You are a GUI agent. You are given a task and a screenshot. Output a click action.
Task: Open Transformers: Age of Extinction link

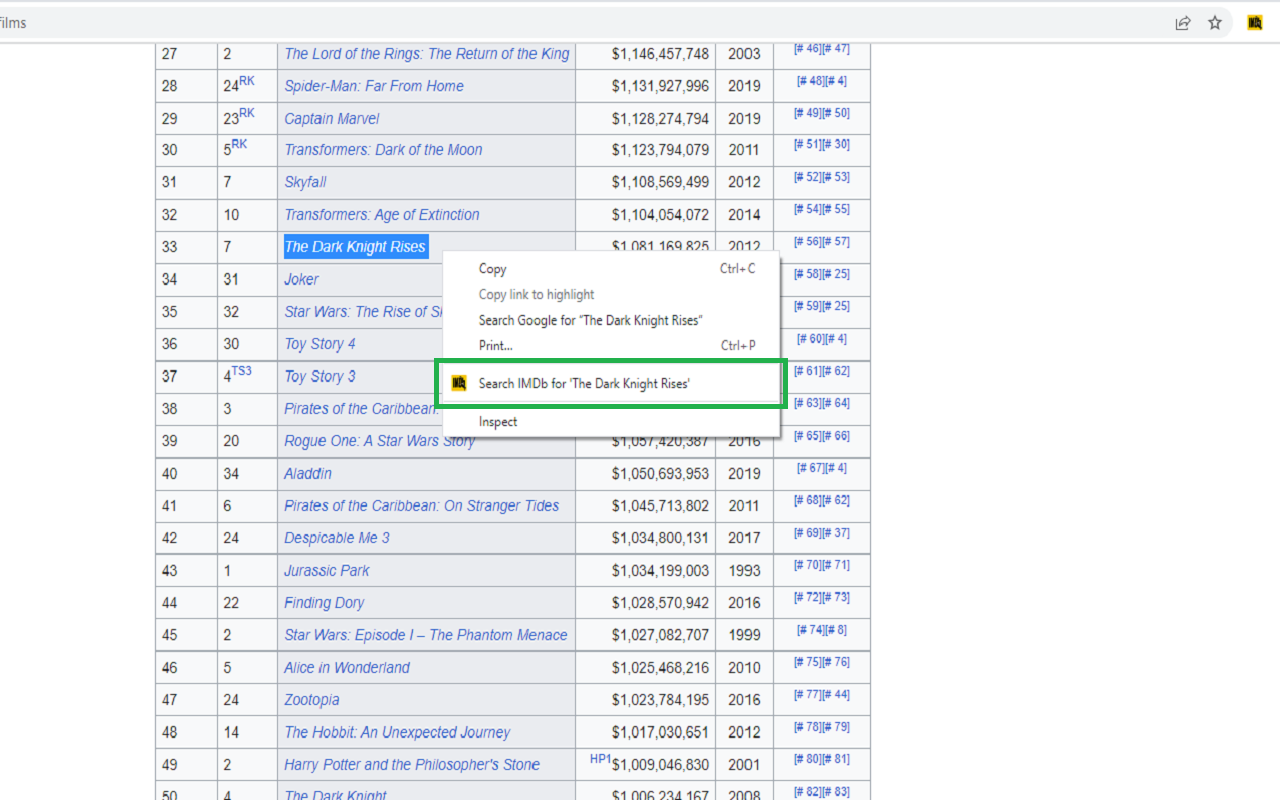click(382, 215)
